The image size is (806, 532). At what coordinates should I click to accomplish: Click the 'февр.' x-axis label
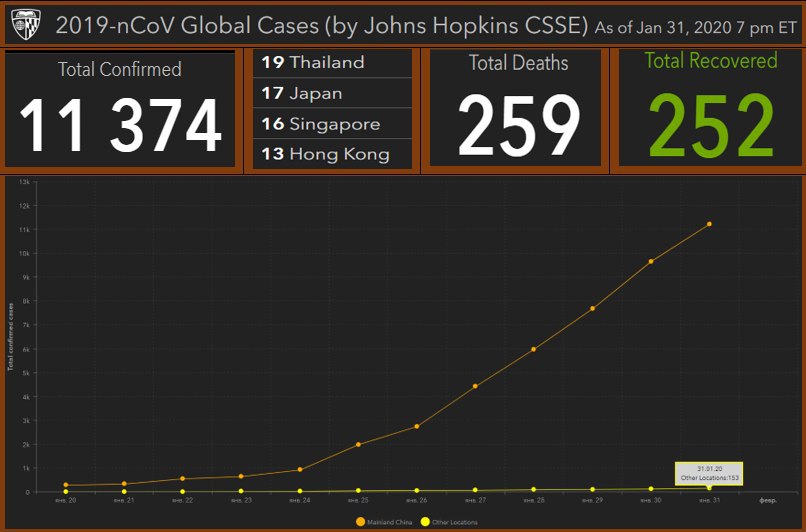coord(768,501)
